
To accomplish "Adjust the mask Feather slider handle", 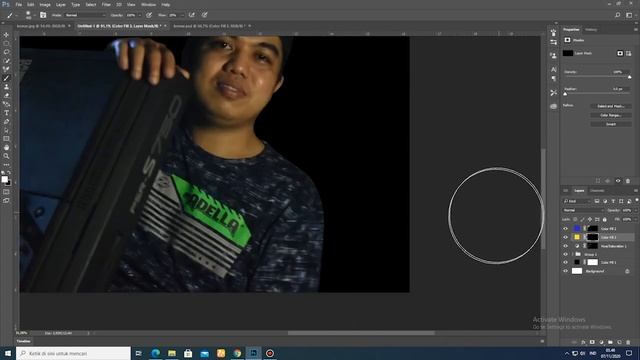I will [565, 94].
